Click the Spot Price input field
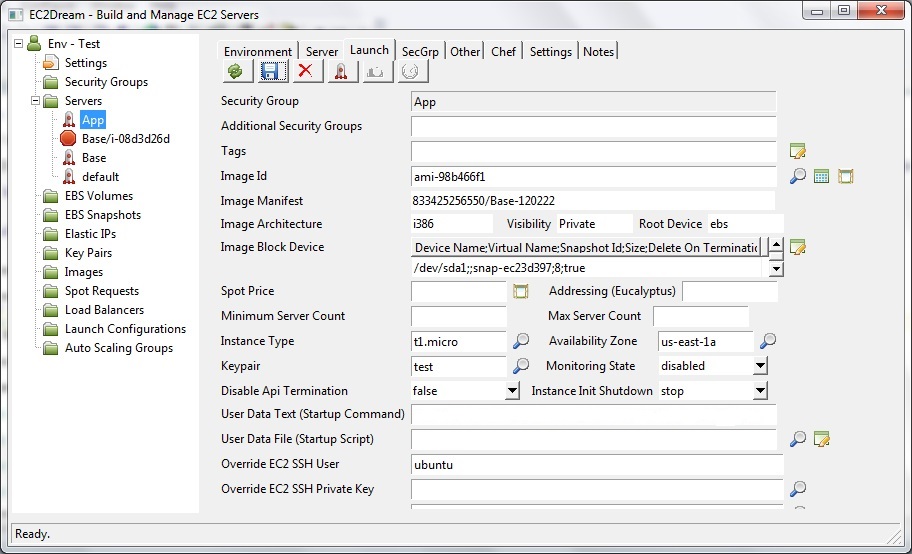This screenshot has height=554, width=912. [x=459, y=292]
